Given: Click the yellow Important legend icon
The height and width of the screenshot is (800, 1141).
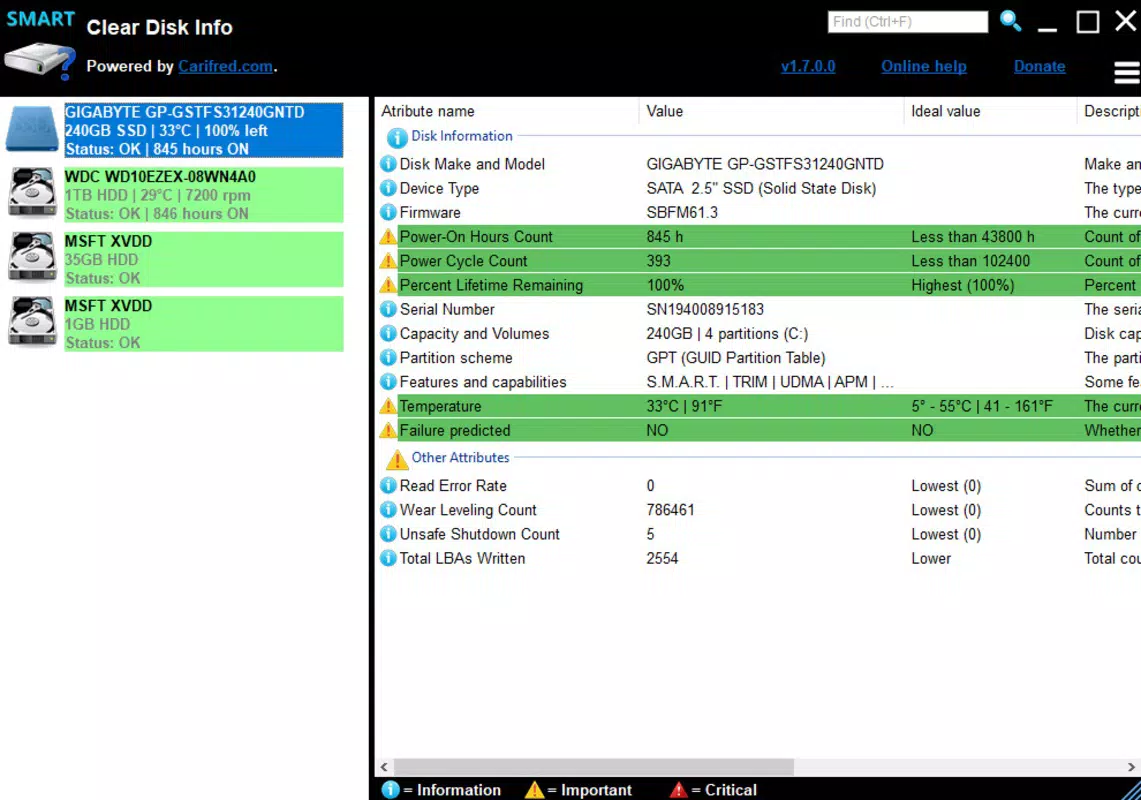Looking at the screenshot, I should [x=534, y=789].
